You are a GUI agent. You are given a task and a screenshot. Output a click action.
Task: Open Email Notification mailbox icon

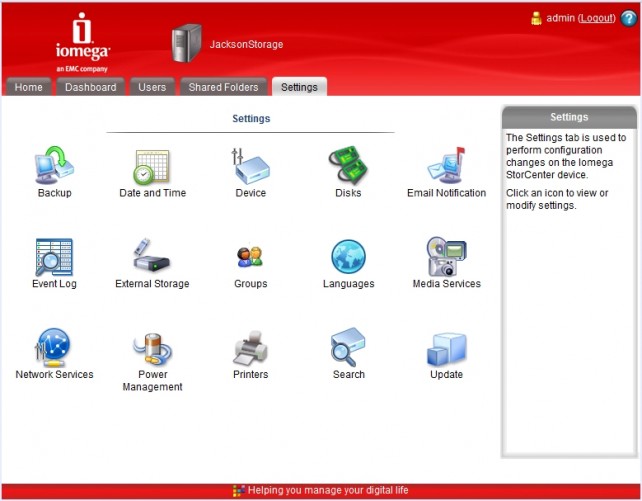[446, 165]
